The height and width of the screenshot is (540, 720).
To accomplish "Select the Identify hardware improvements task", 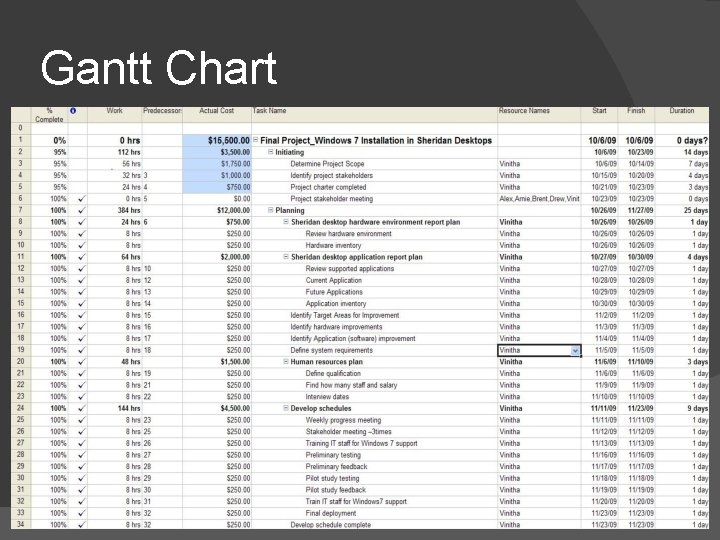I will (336, 327).
